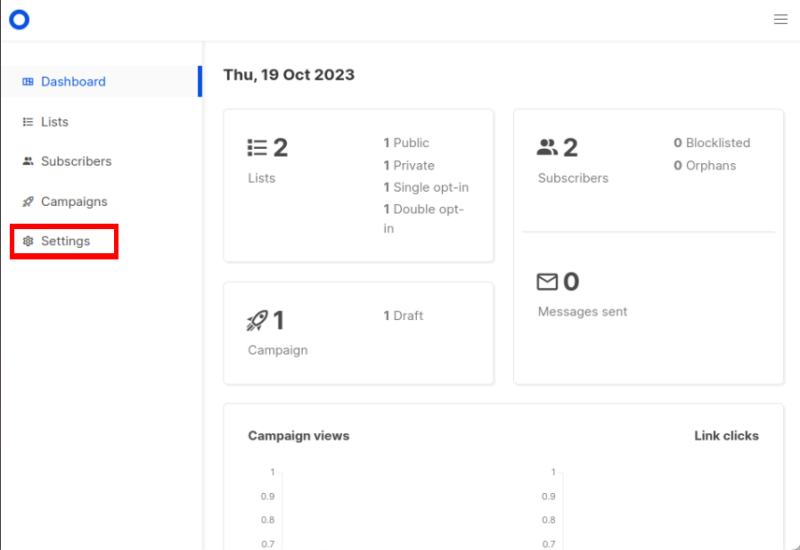Click the Campaign views chart heading
Viewport: 800px width, 550px height.
coord(299,436)
